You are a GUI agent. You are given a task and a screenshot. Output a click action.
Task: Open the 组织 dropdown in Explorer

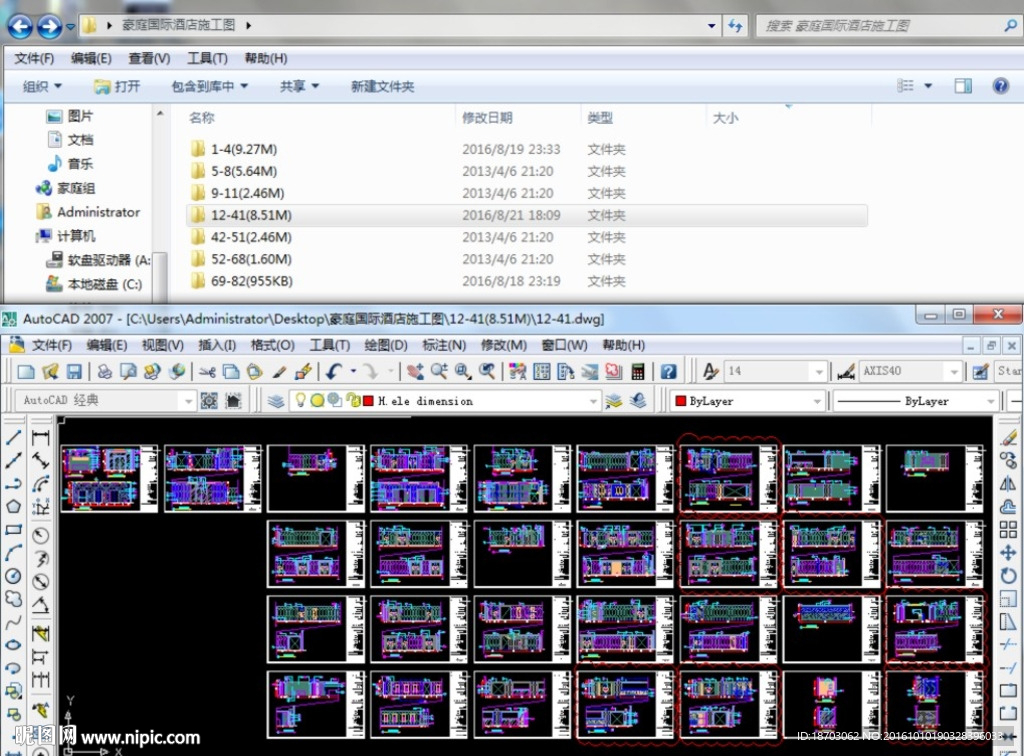pos(42,86)
